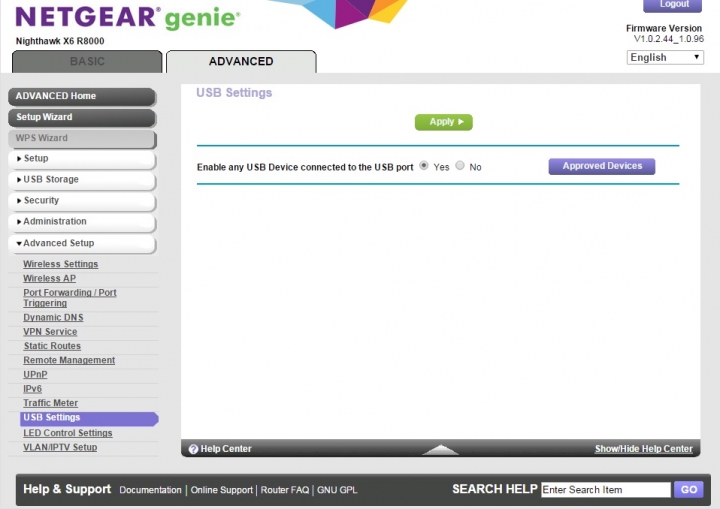
Task: Open the WPS Wizard
Action: (82, 139)
